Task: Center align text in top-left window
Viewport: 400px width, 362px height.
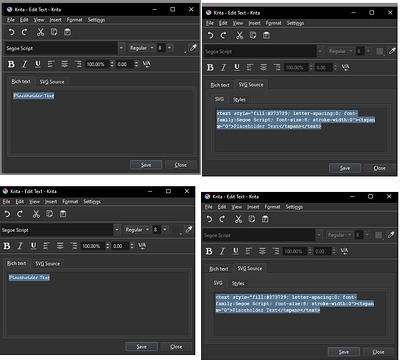Action: (x=64, y=64)
